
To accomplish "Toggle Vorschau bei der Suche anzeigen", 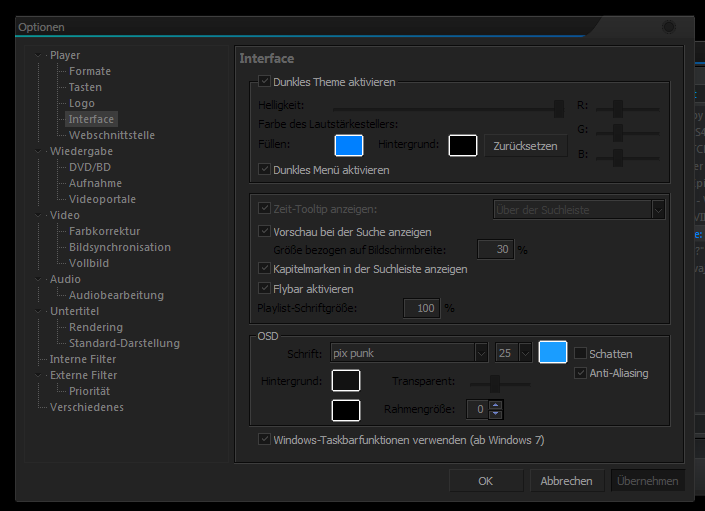I will tap(264, 231).
